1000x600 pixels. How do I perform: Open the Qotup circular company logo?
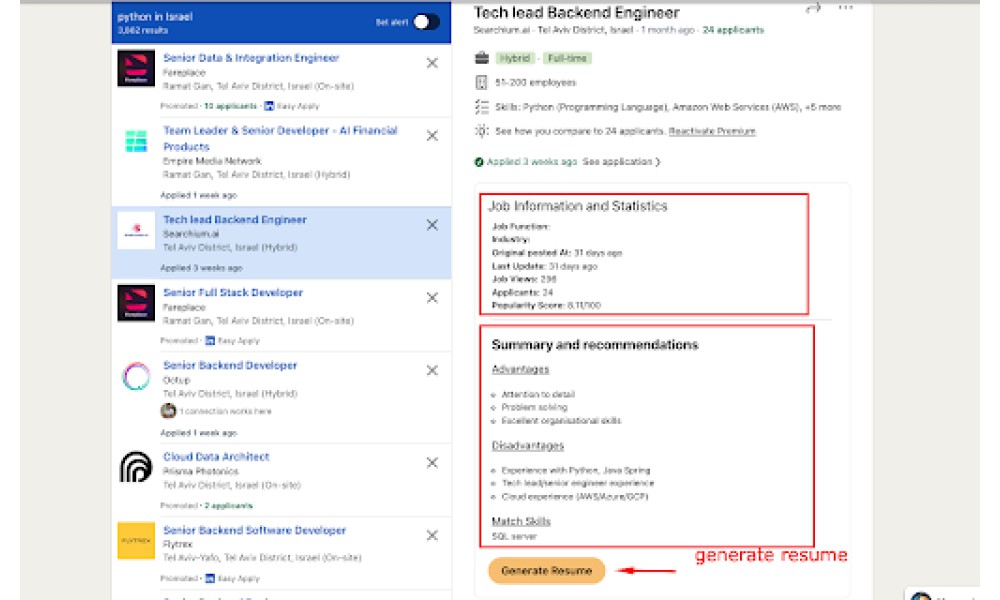click(136, 376)
